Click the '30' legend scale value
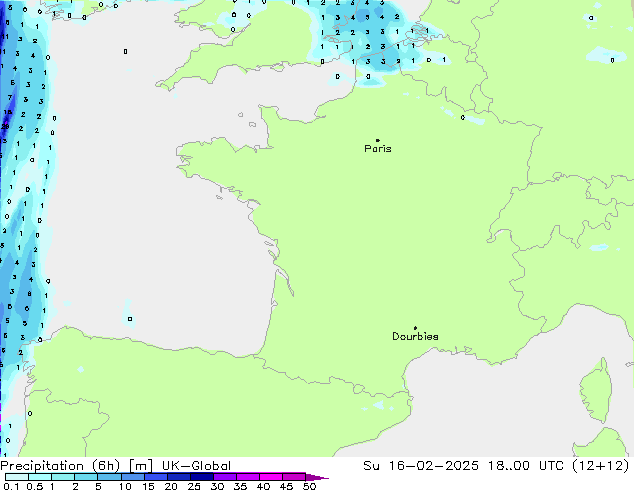This screenshot has width=634, height=490. tap(217, 486)
